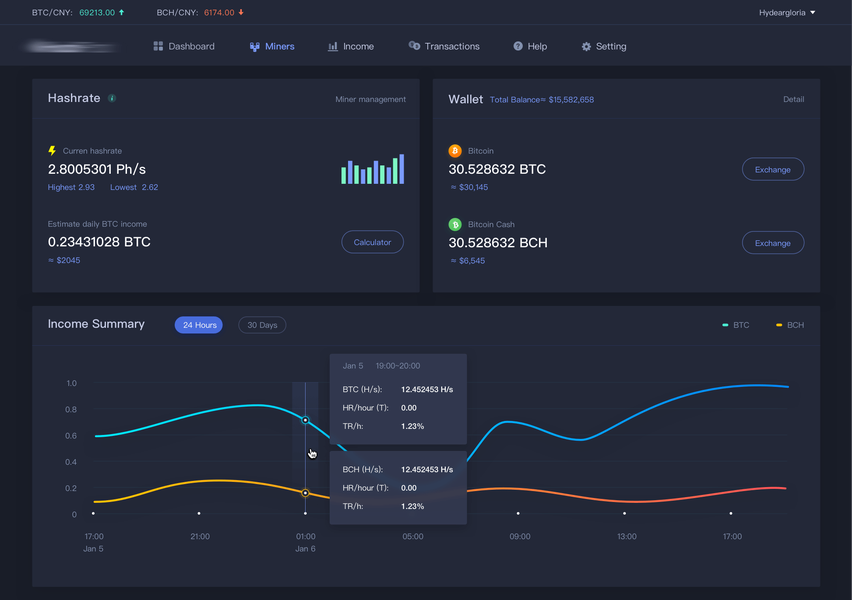This screenshot has width=852, height=600.
Task: Click the Transactions coins icon
Action: point(414,46)
